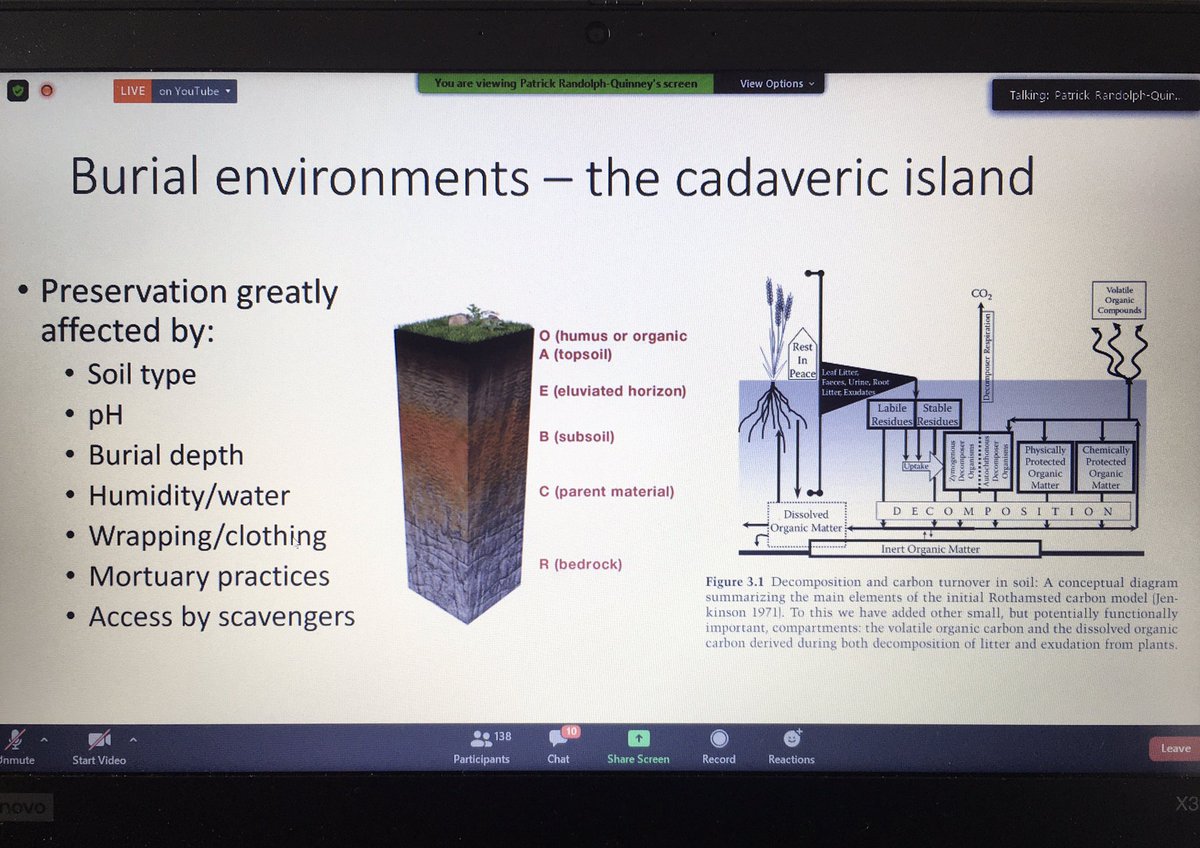Open the Chat panel icon
Image resolution: width=1200 pixels, height=848 pixels.
tap(558, 745)
